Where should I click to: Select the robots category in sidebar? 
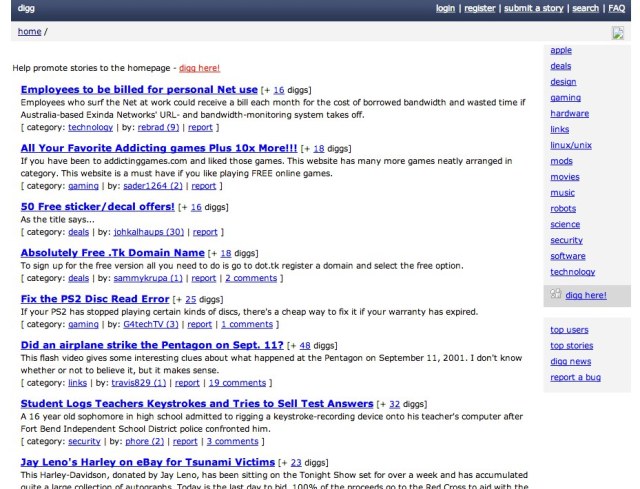(563, 209)
